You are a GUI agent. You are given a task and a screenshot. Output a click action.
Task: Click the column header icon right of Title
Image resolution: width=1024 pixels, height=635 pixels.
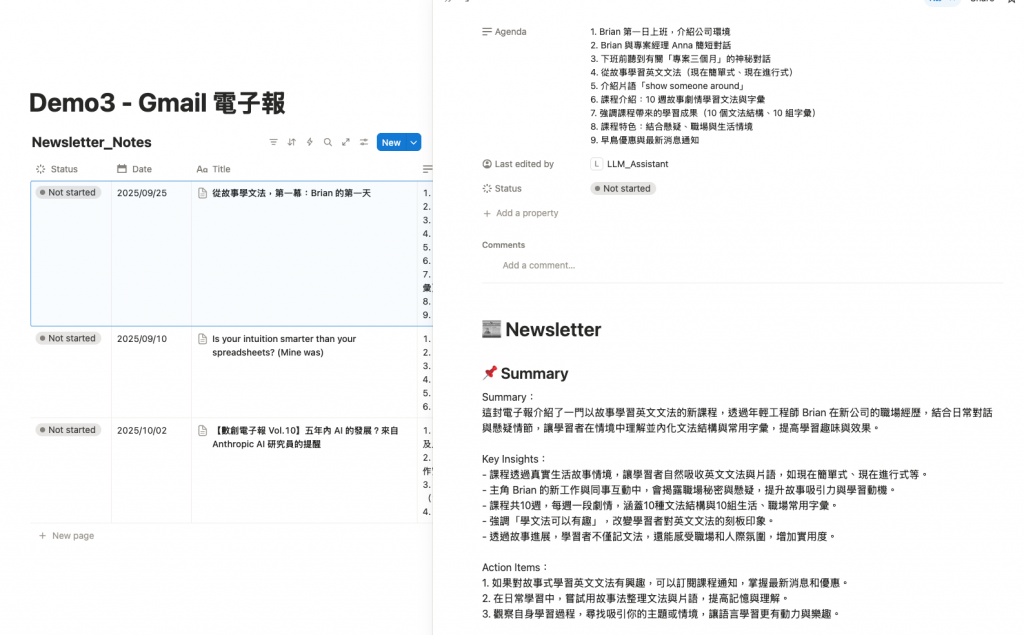(427, 169)
